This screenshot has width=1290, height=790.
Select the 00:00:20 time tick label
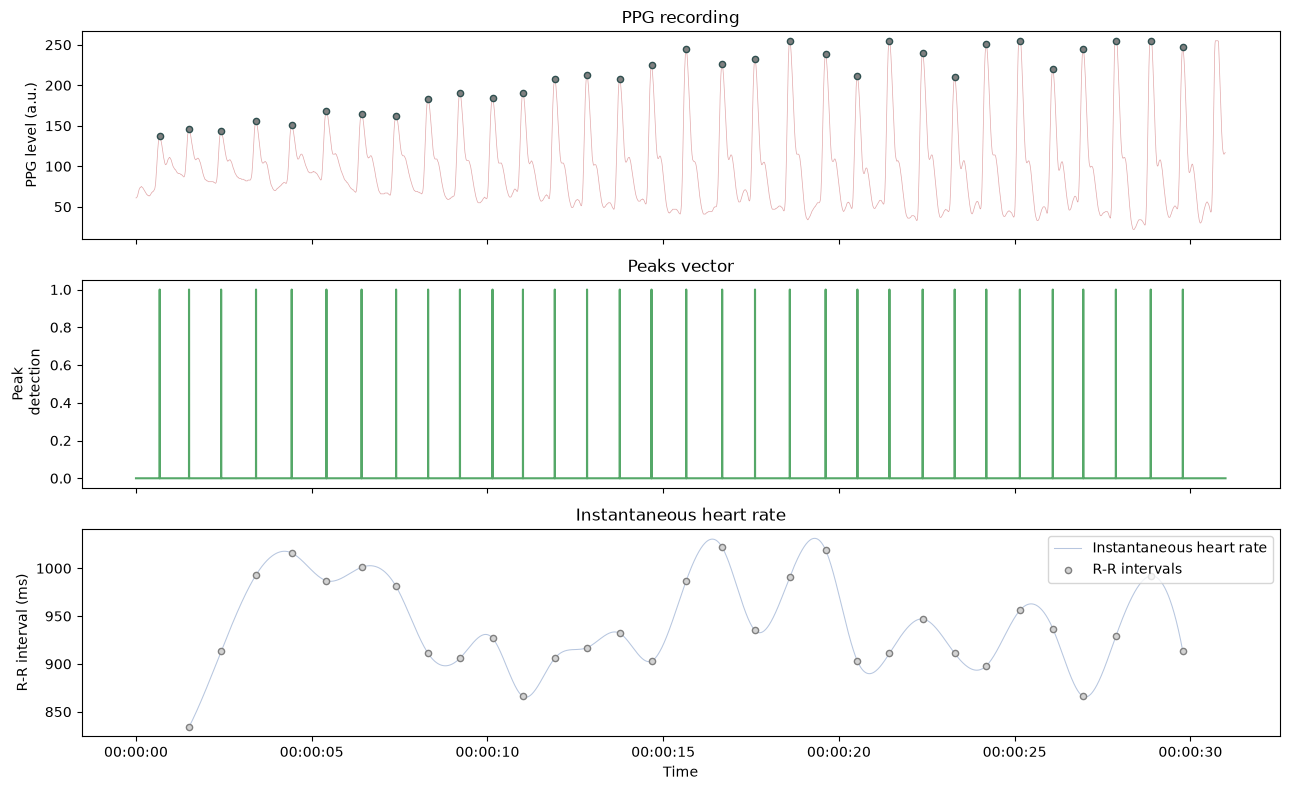pos(839,753)
